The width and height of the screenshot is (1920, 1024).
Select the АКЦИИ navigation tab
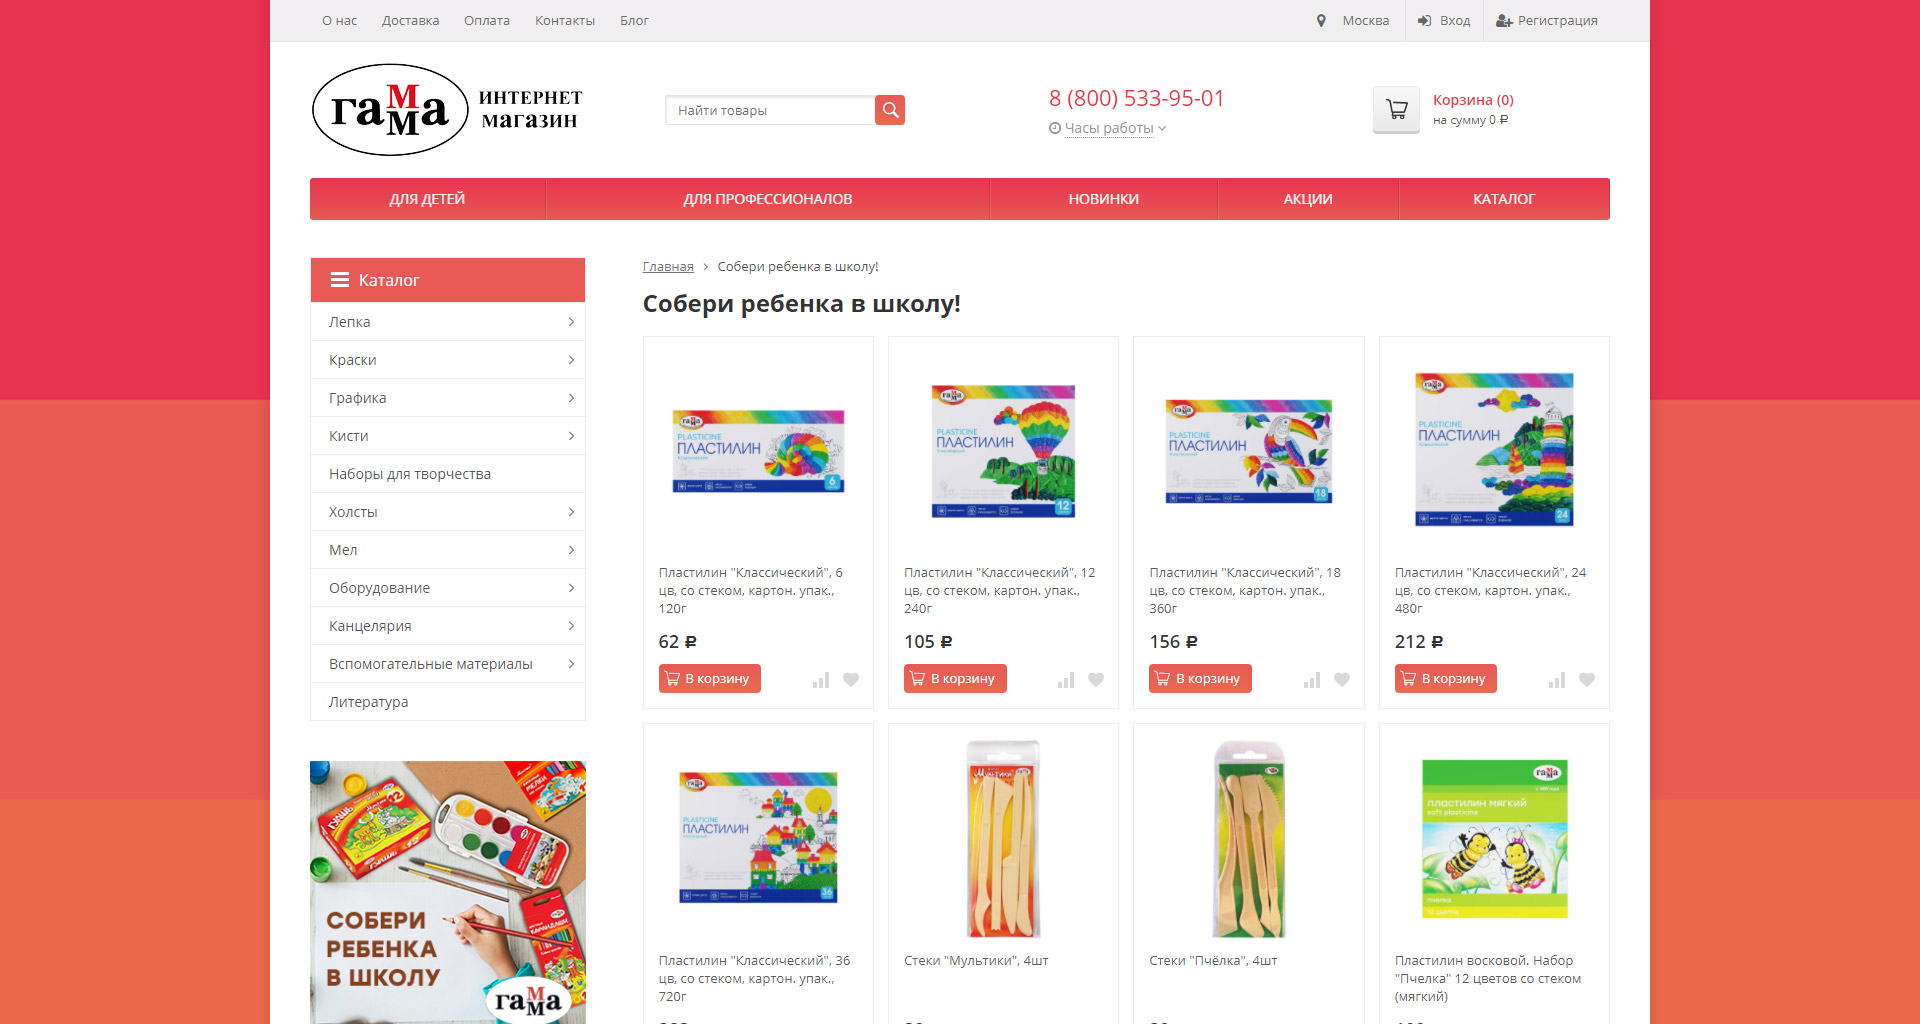[x=1308, y=199]
